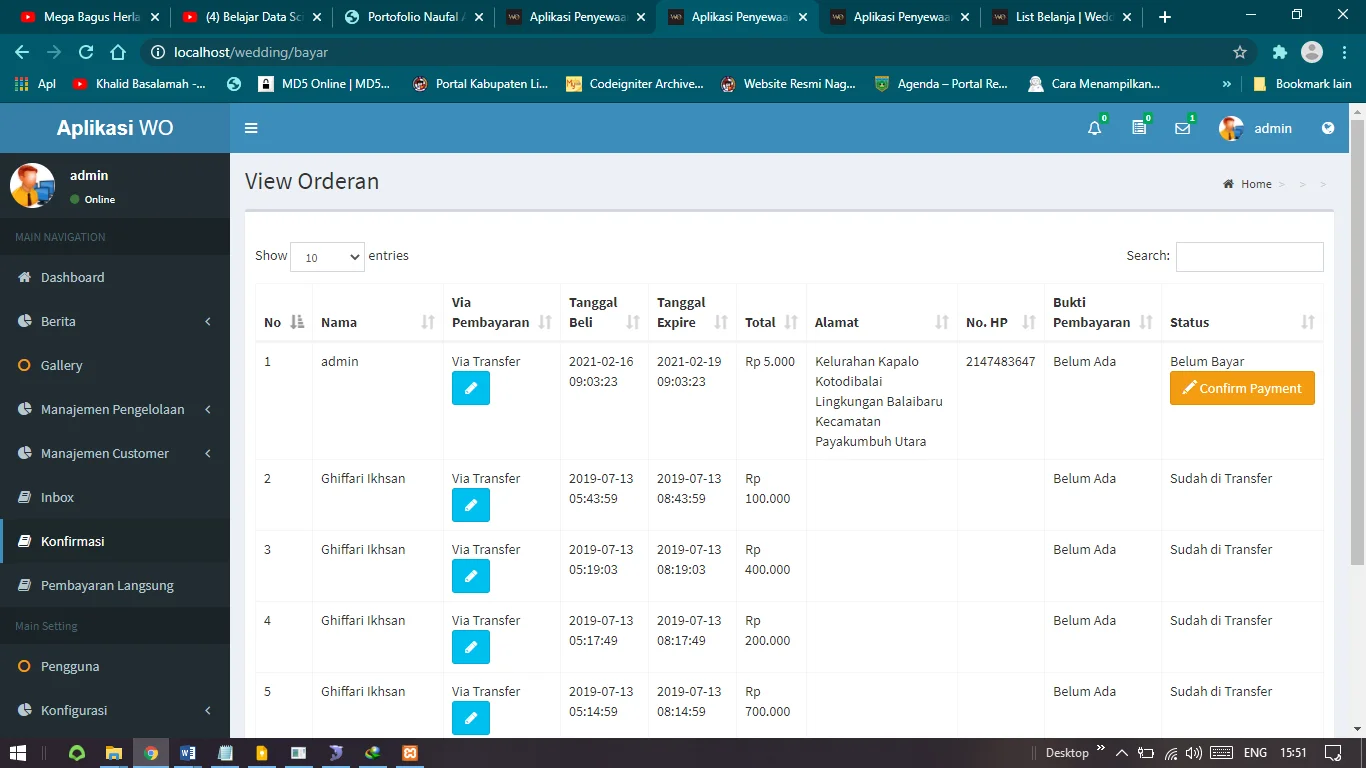Open the Bookmark lain folder

[x=1302, y=84]
